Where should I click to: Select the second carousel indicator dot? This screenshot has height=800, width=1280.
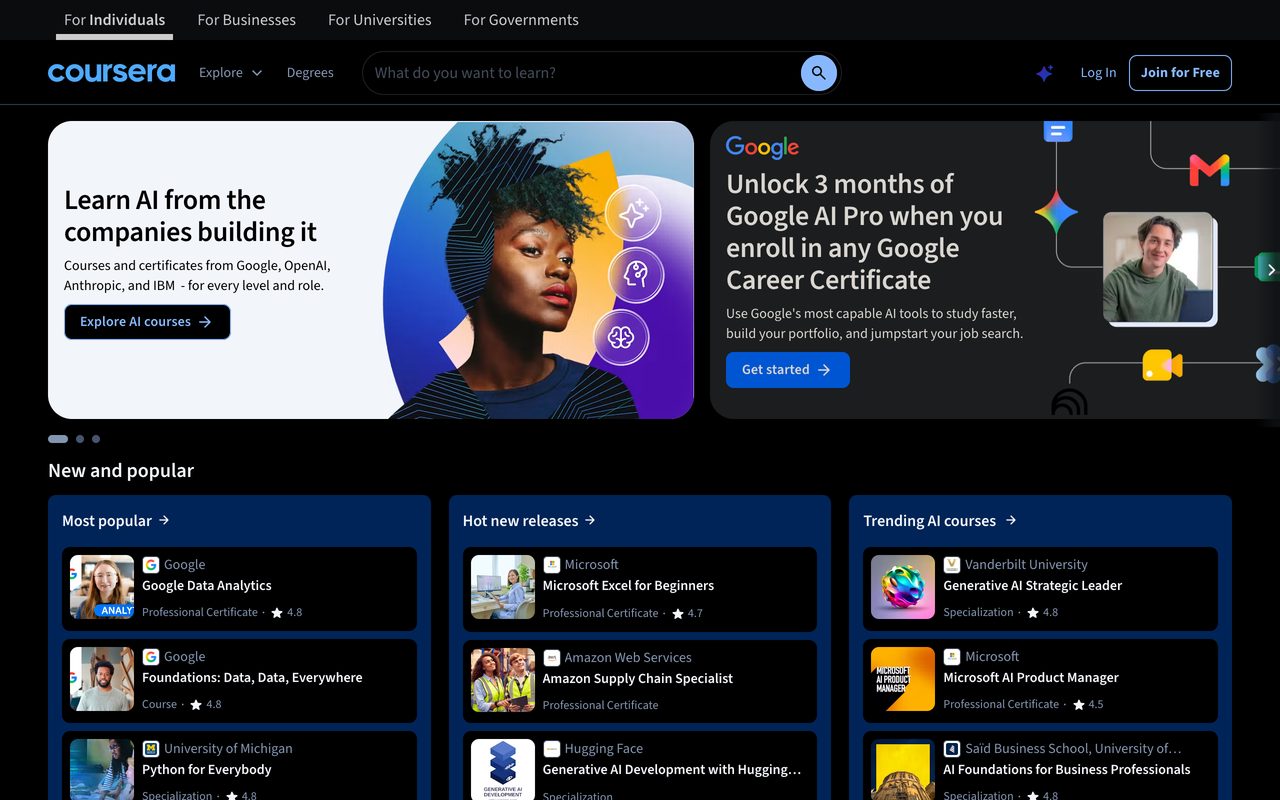[80, 439]
